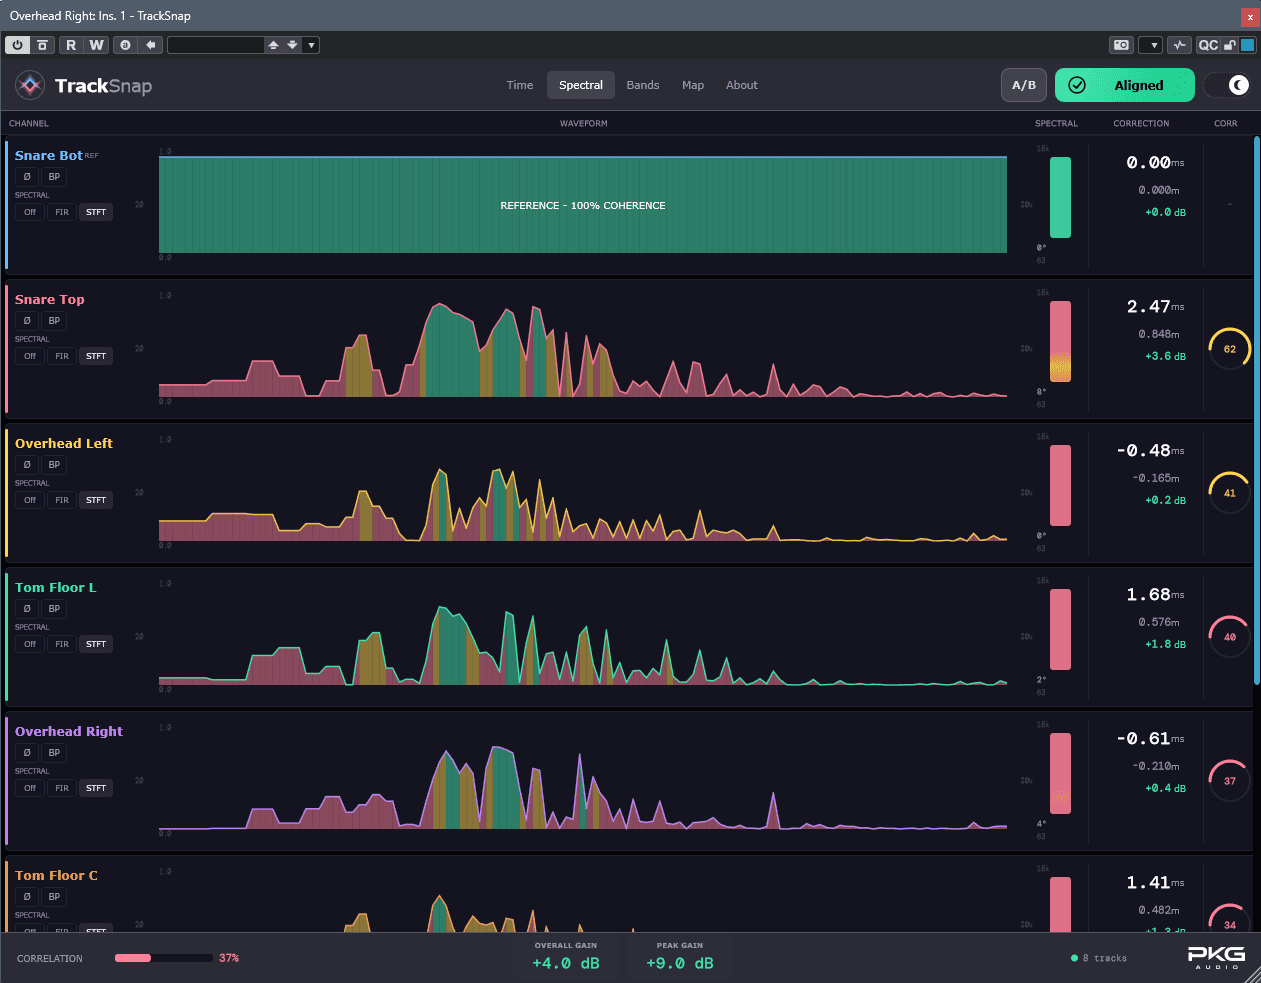Click Snare Top correlation dial 62
Viewport: 1261px width, 983px height.
(x=1230, y=349)
